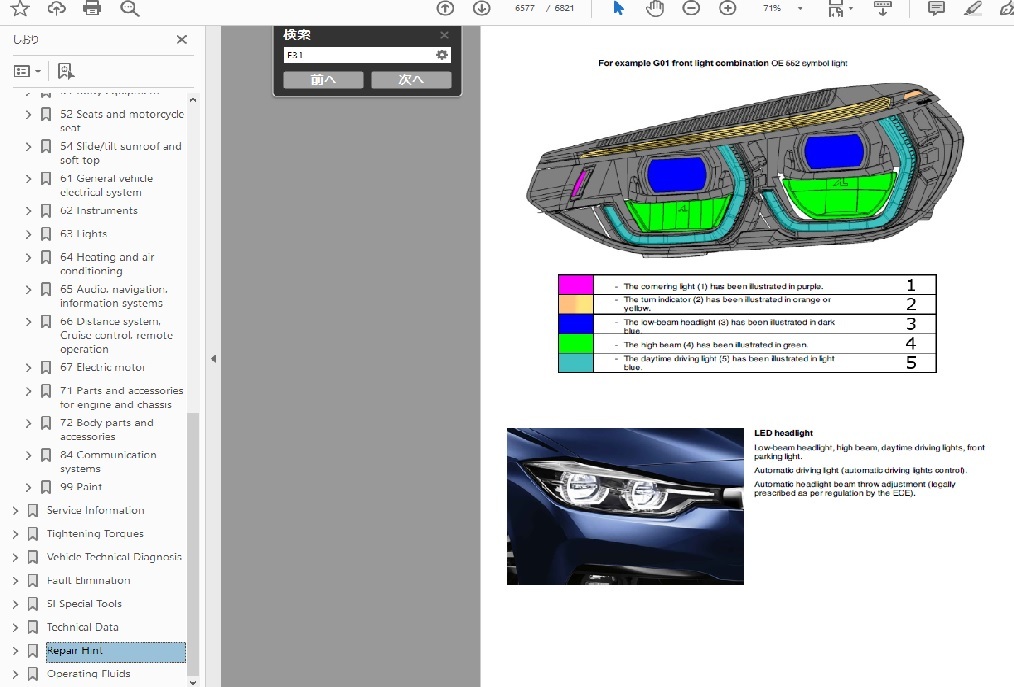The height and width of the screenshot is (687, 1014).
Task: Open the bookmarks panel options menu
Action: (27, 71)
